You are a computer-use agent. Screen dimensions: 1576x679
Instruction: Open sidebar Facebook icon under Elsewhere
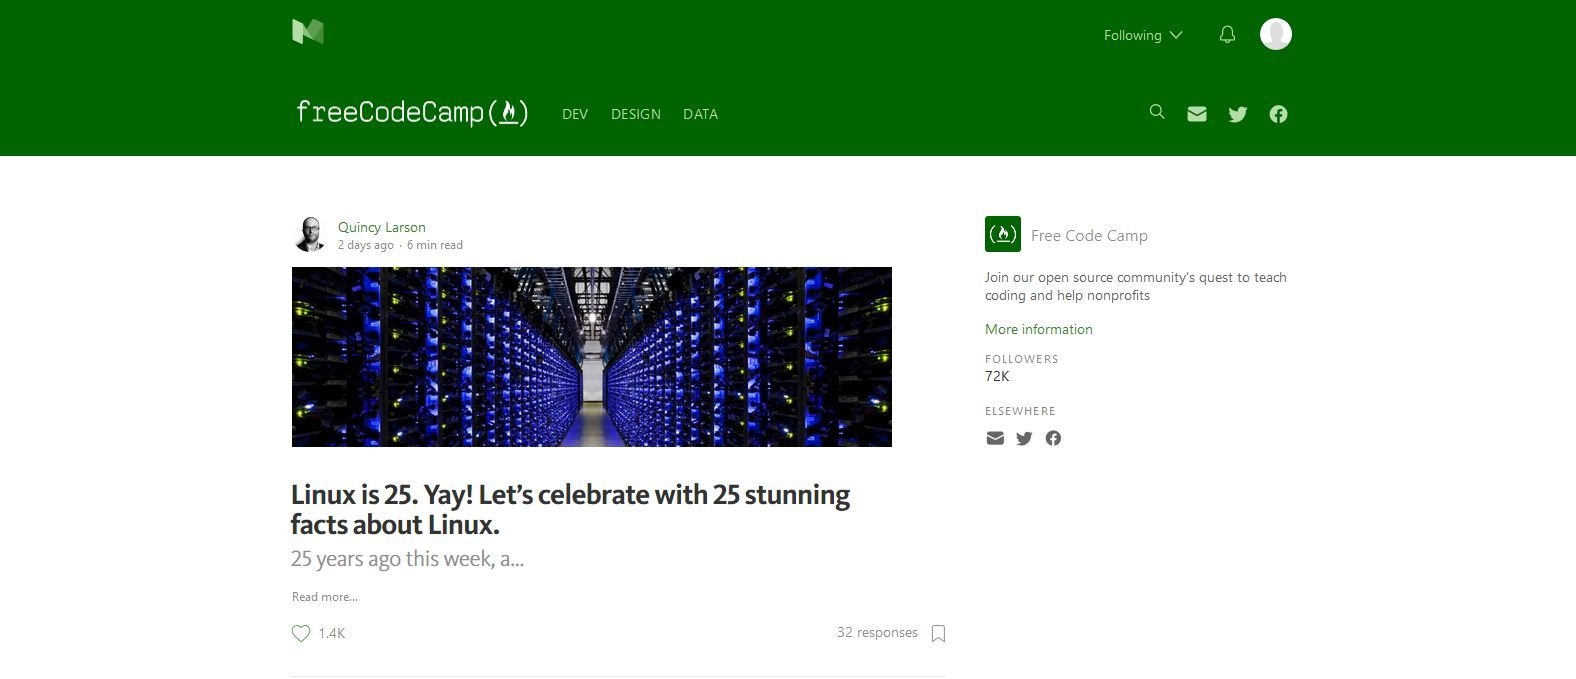click(x=1053, y=438)
